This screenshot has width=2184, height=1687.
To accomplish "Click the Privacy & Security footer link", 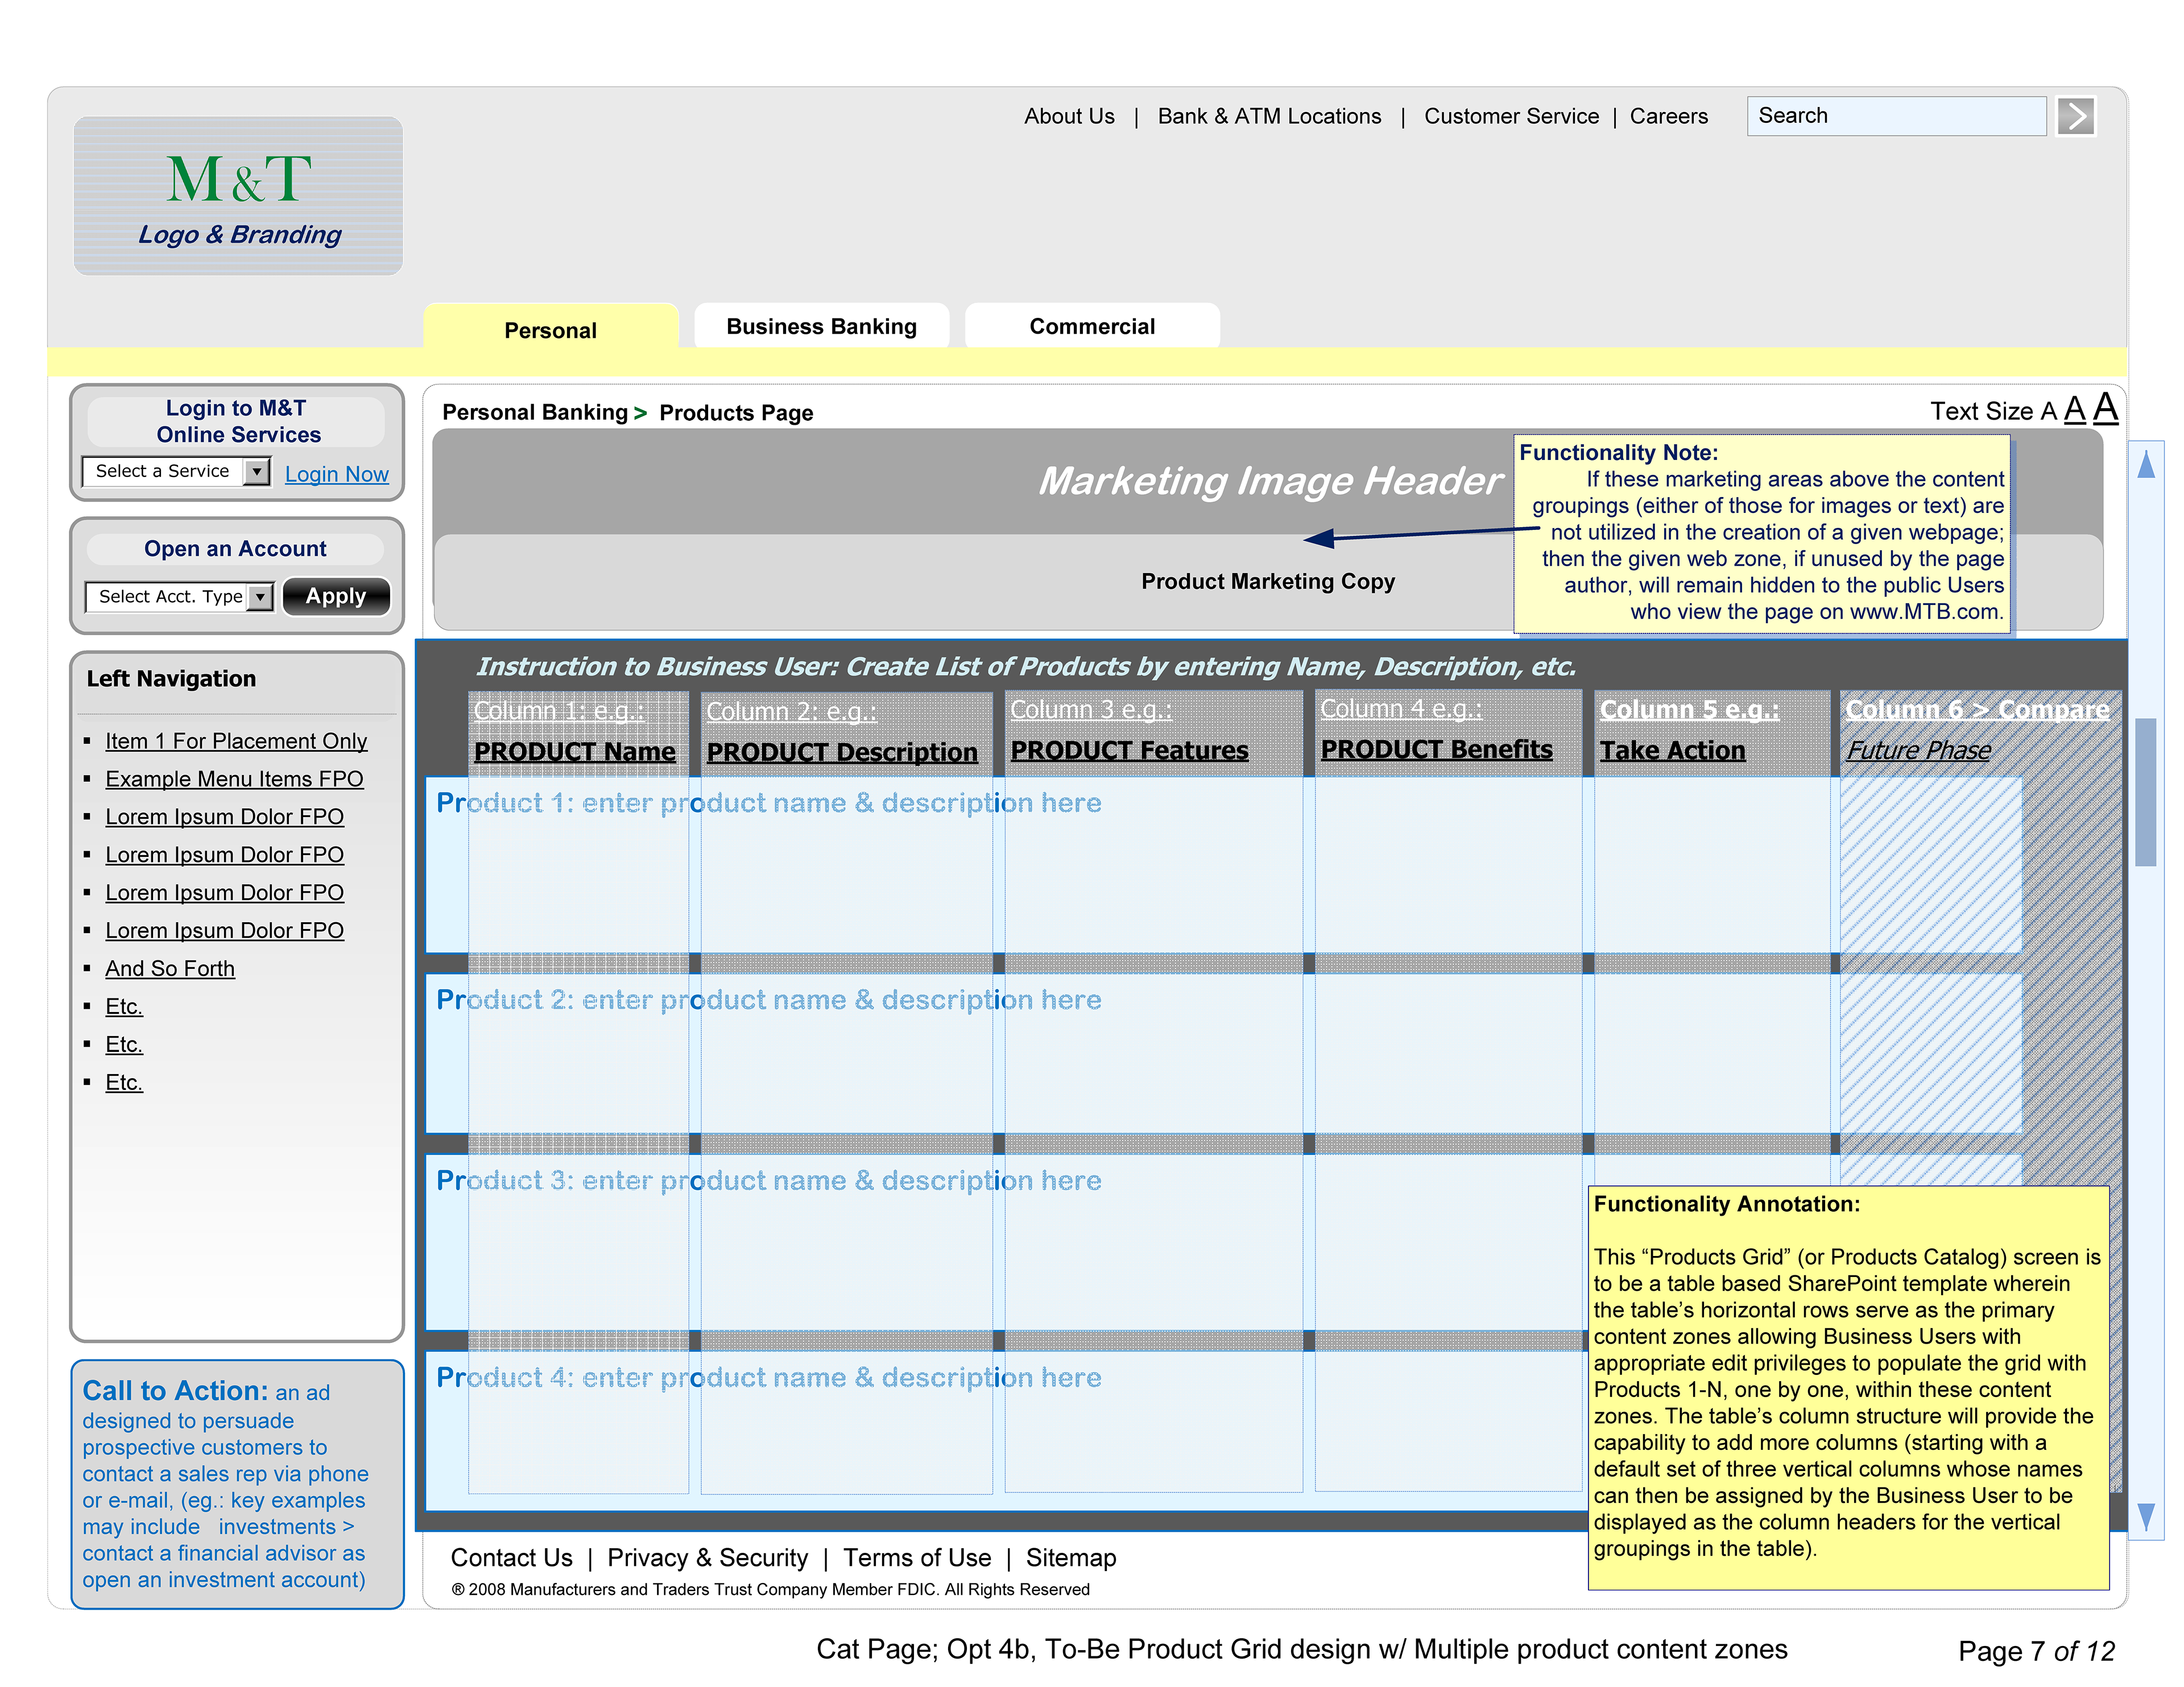I will tap(707, 1557).
